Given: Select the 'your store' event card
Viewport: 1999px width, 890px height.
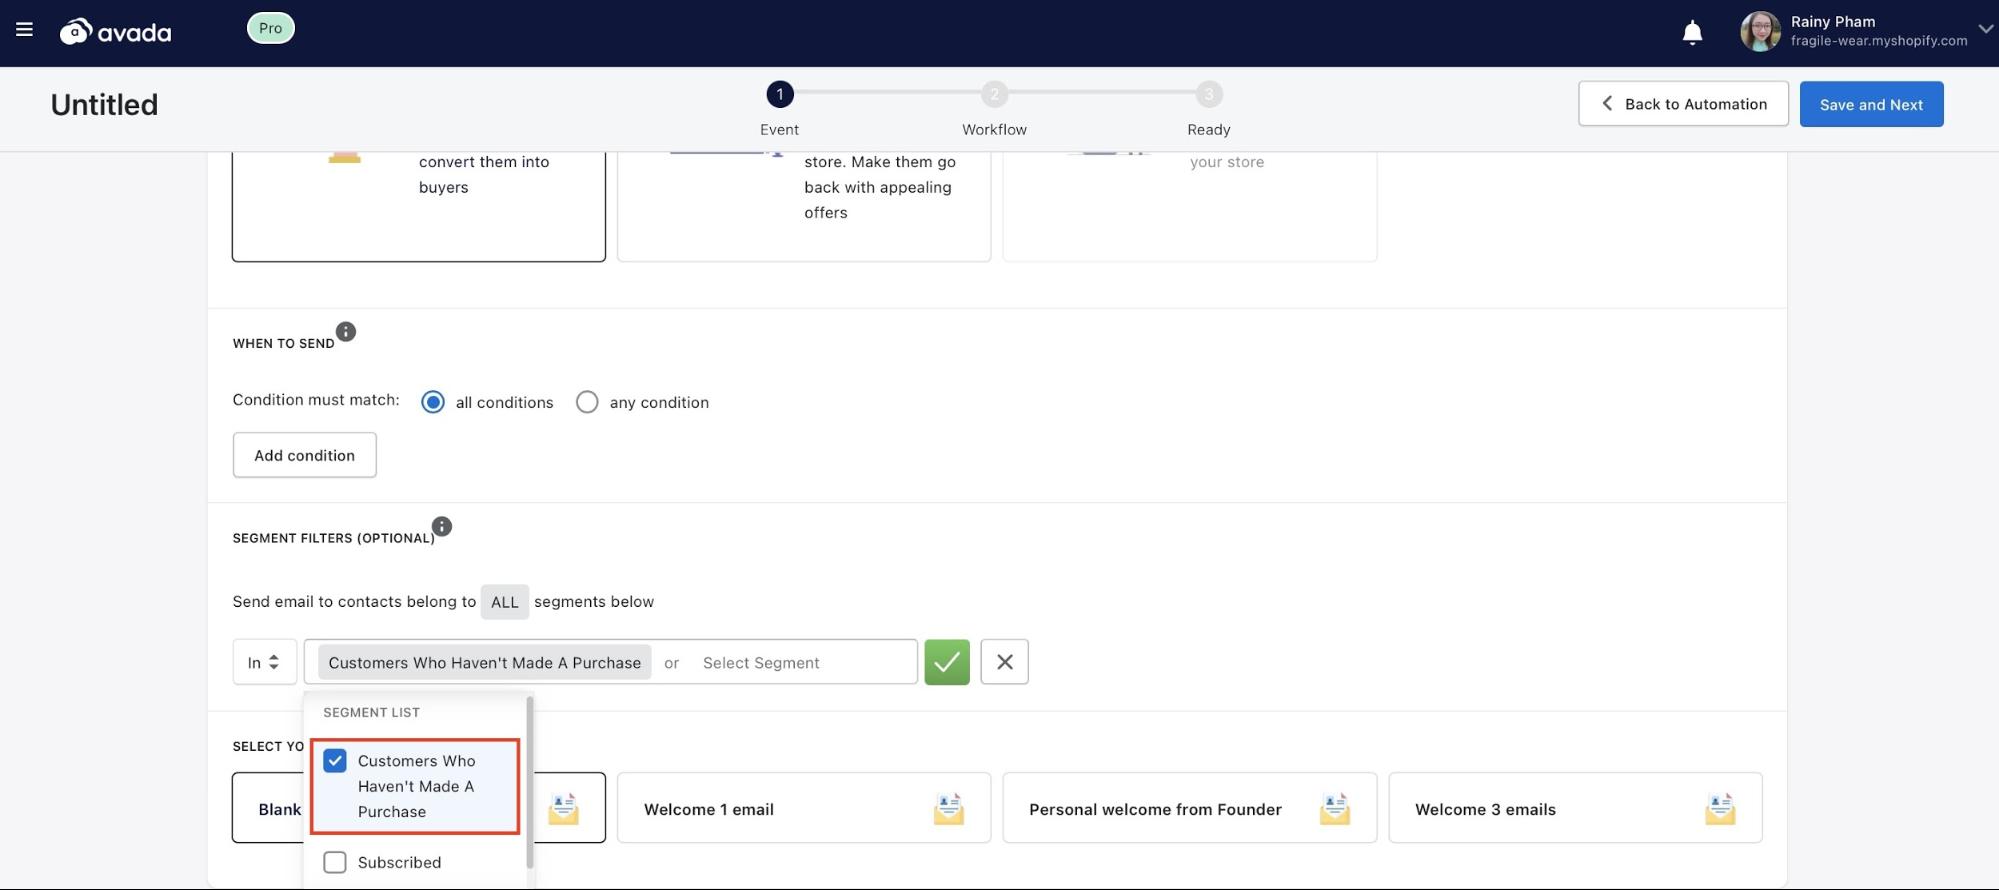Looking at the screenshot, I should [1189, 206].
